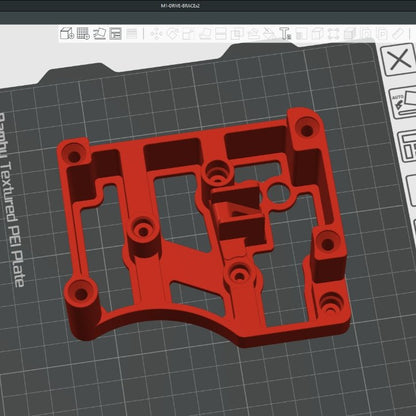Arrange all objects using the toolbar icon
The height and width of the screenshot is (416, 416).
[115, 34]
